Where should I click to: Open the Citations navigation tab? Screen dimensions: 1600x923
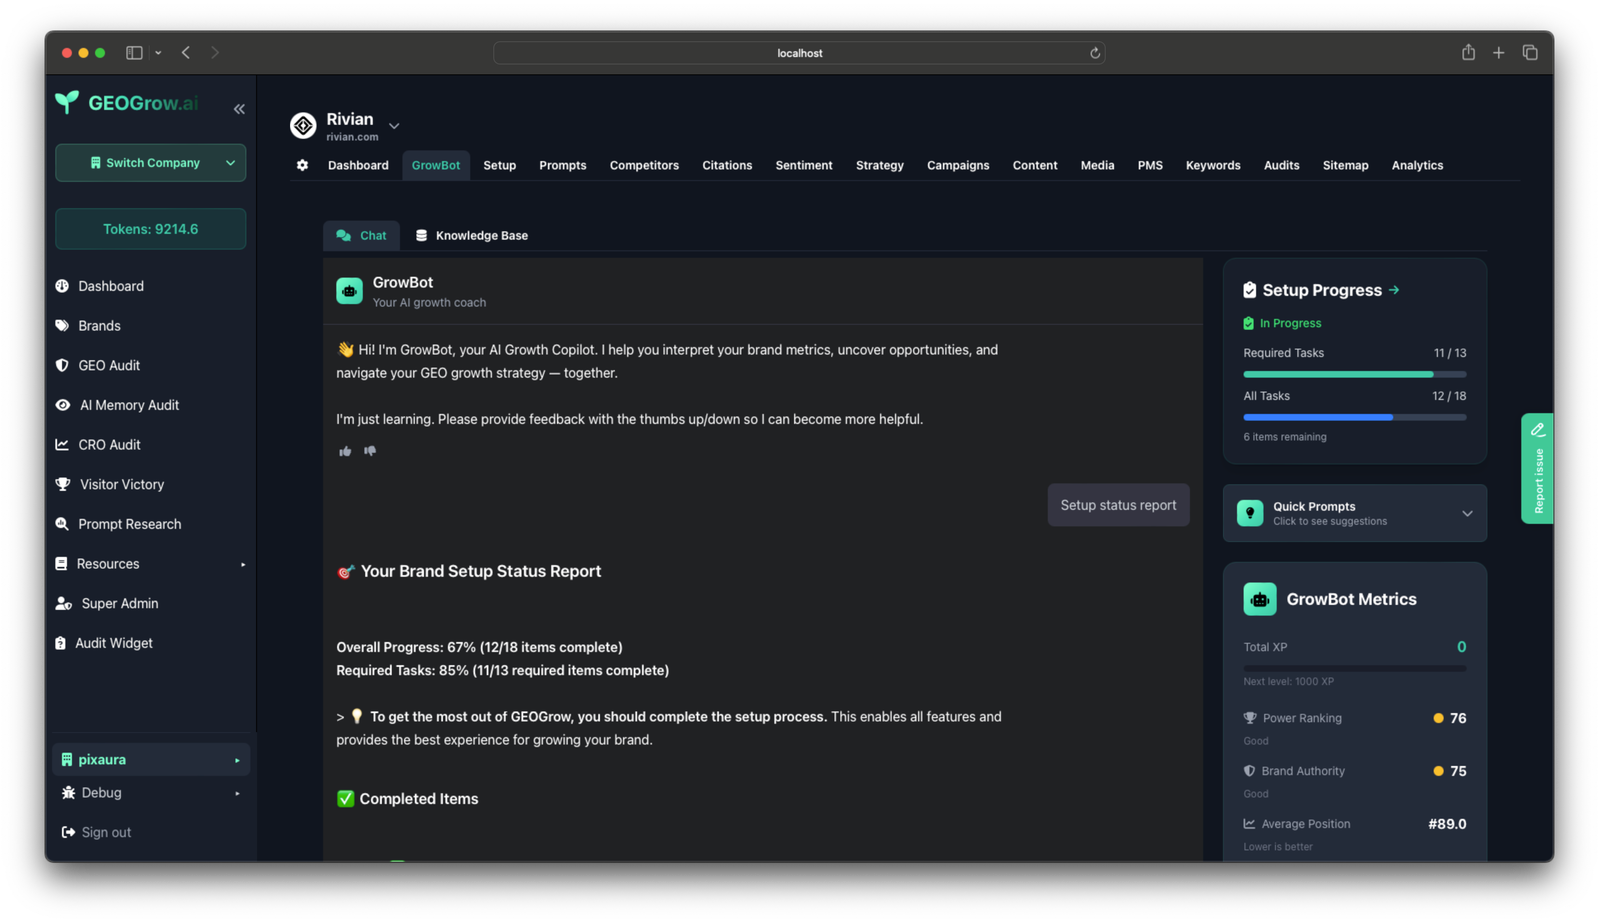pyautogui.click(x=727, y=166)
